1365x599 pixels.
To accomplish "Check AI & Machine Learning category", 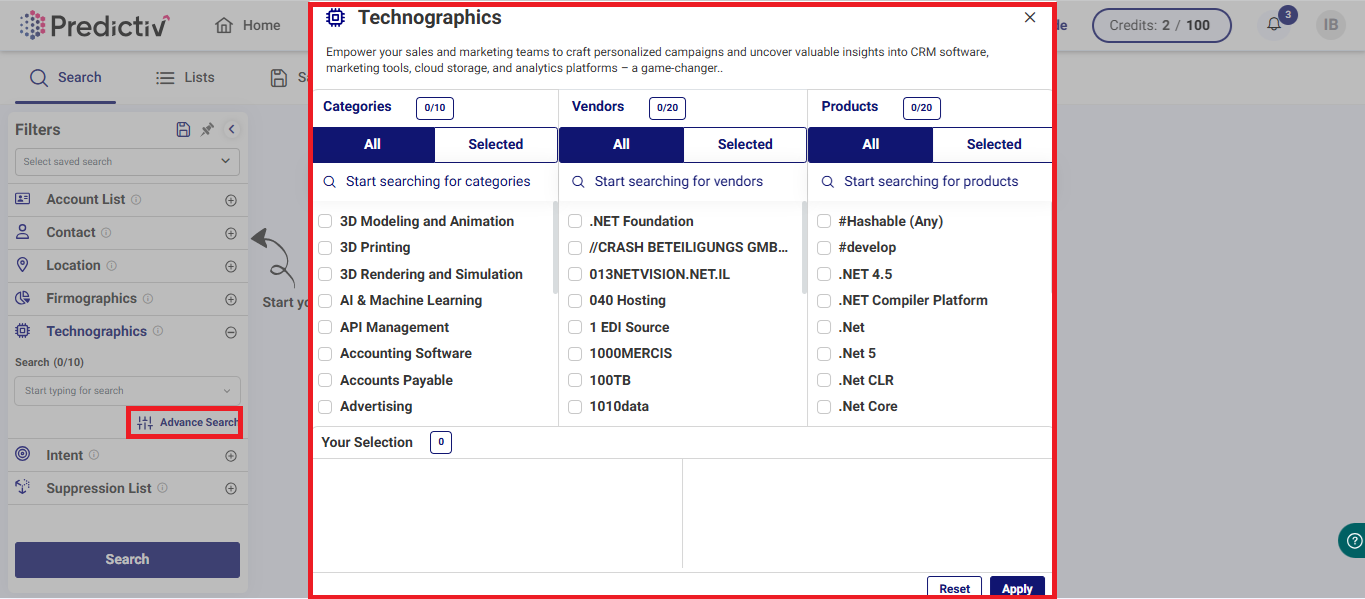I will coord(325,300).
